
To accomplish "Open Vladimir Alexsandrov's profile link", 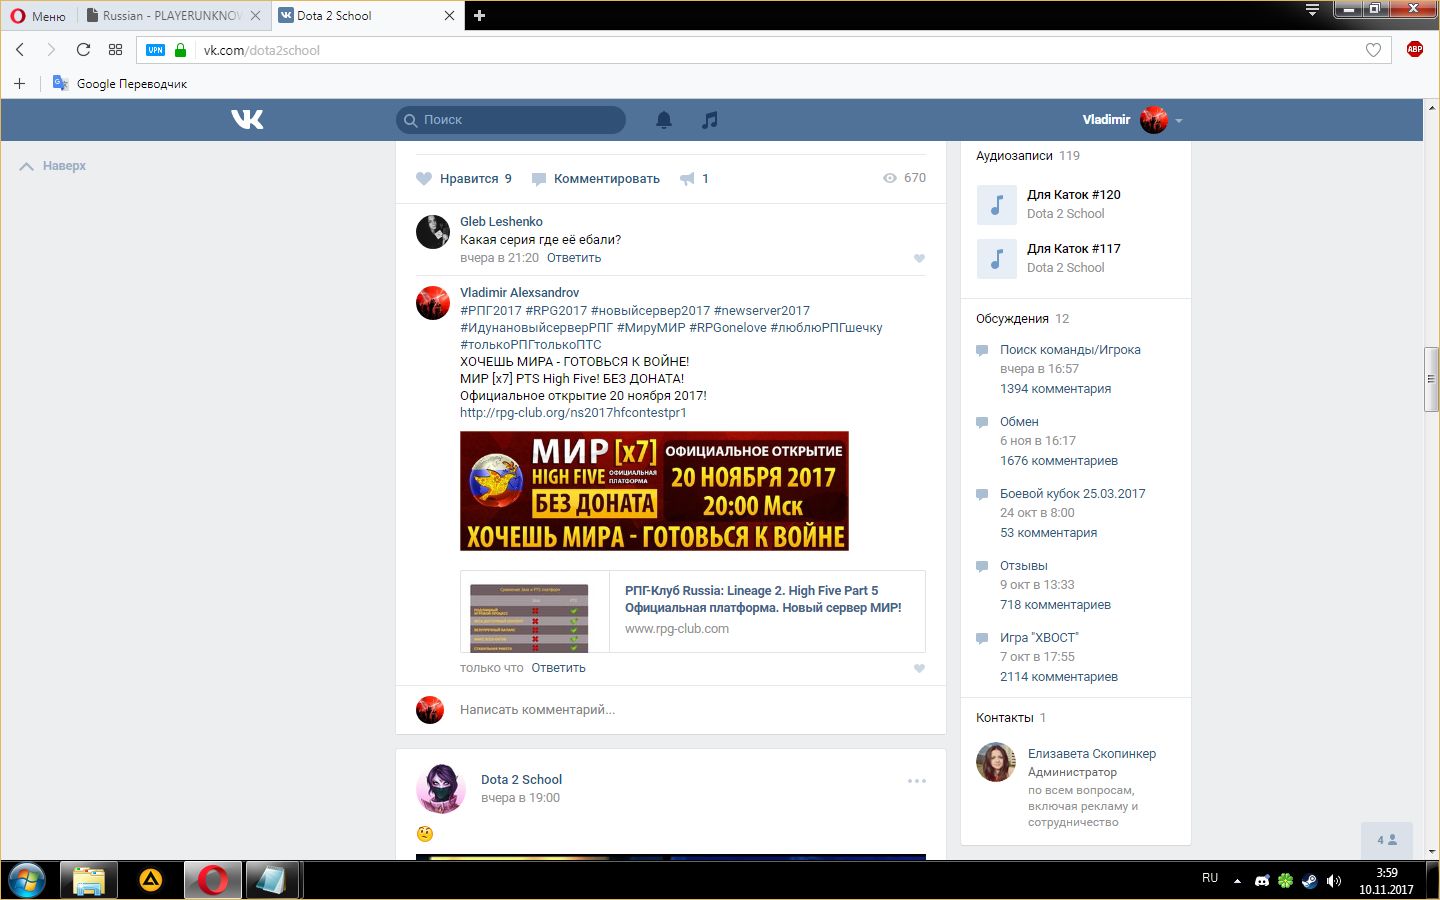I will (x=520, y=292).
